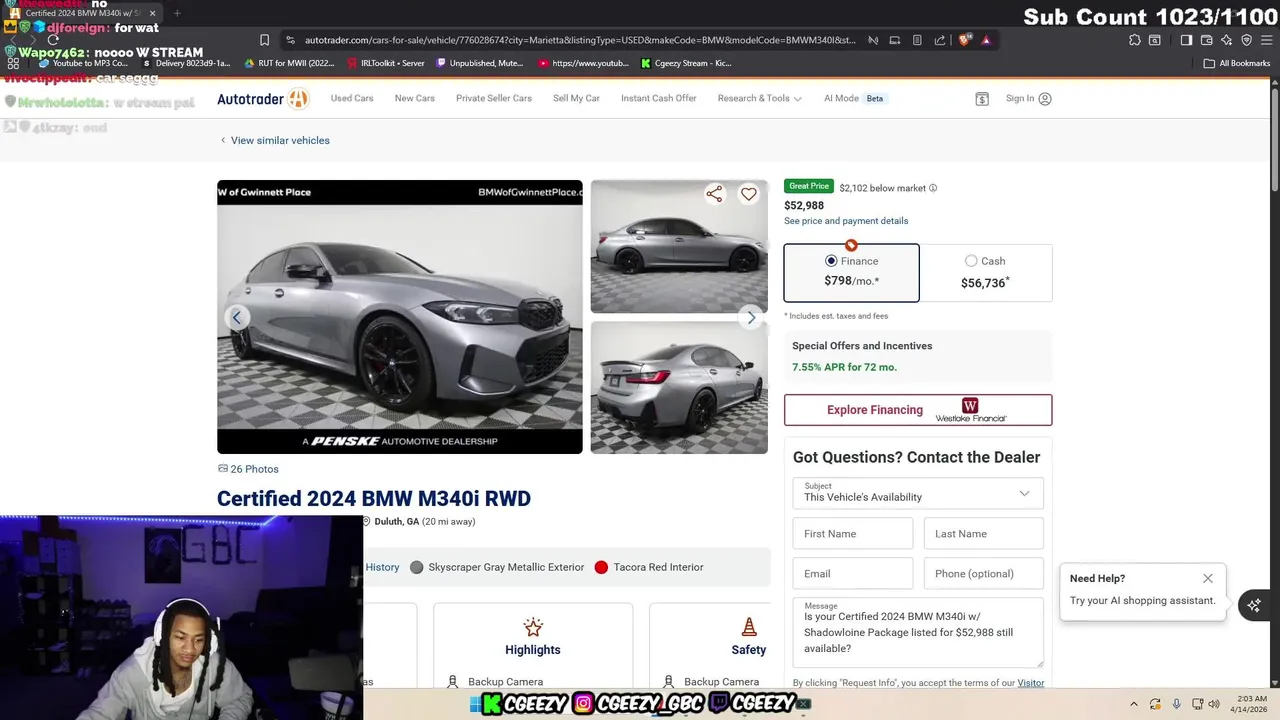Open the IRLToolkit Server bookmark
Screen dimensions: 1280x720
coord(386,63)
